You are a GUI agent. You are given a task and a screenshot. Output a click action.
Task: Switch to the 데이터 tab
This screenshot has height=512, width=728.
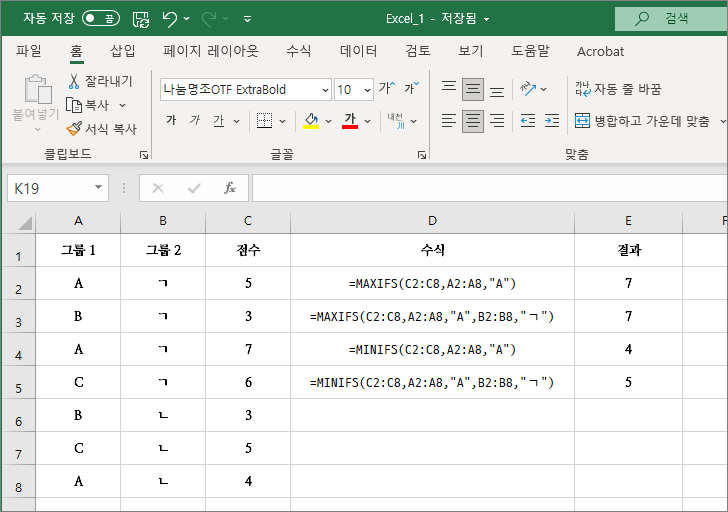click(358, 51)
